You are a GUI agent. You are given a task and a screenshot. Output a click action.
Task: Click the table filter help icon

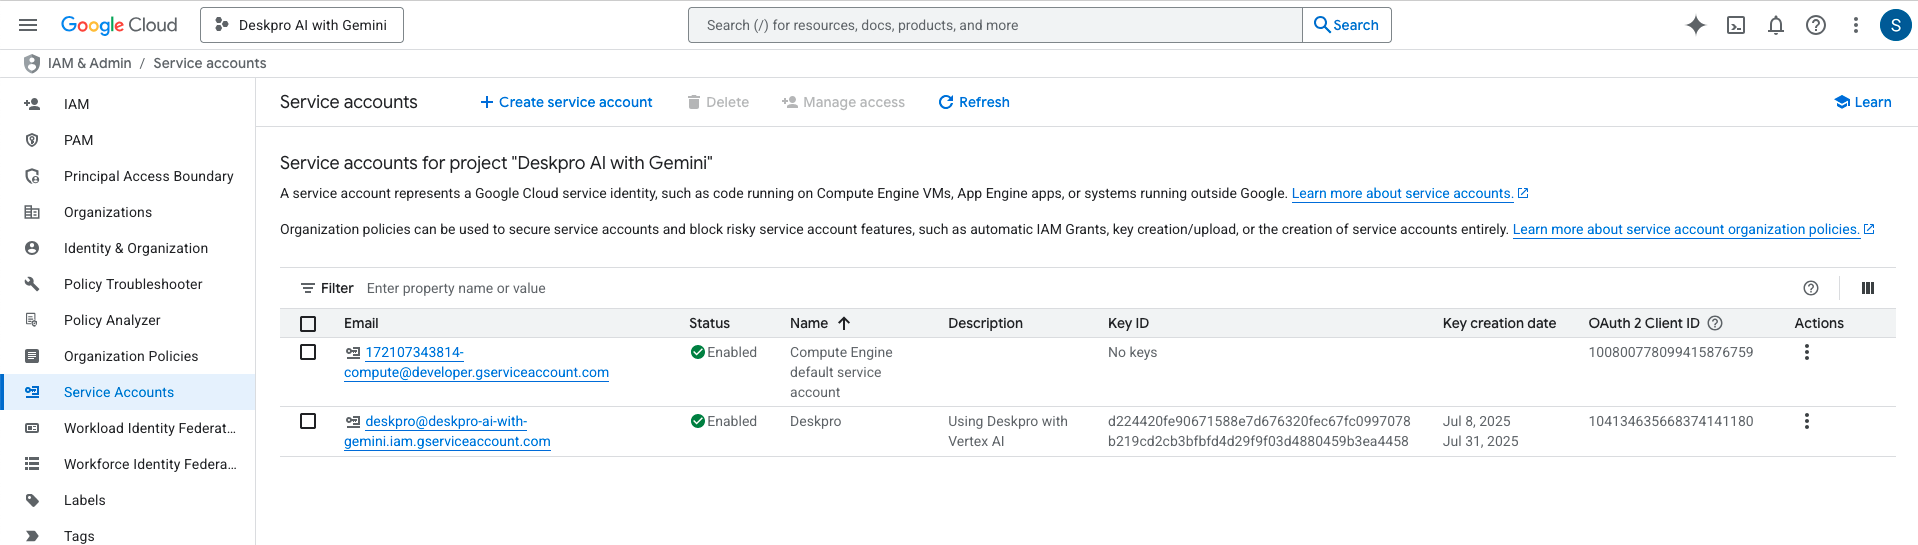[x=1811, y=288]
